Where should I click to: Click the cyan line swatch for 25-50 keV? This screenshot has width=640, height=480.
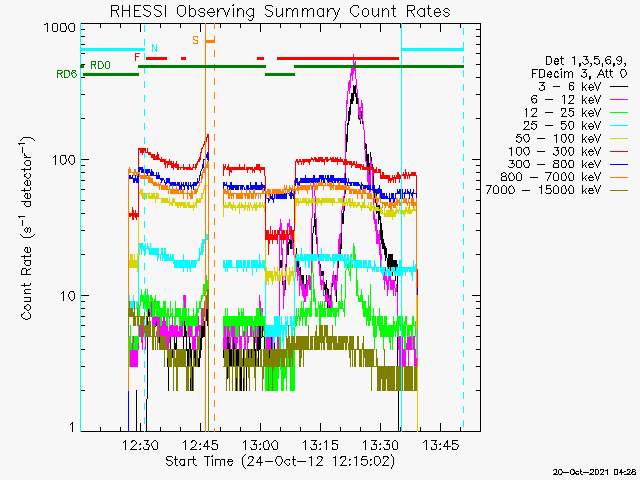[619, 126]
